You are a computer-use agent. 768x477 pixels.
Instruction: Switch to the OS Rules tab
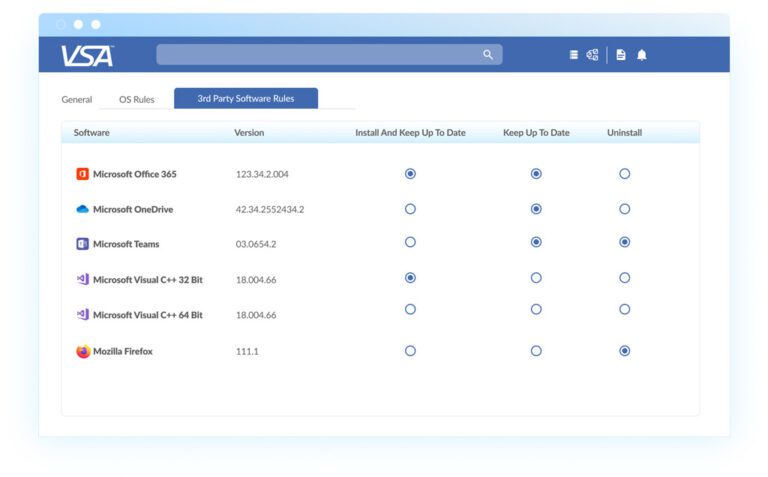click(137, 100)
